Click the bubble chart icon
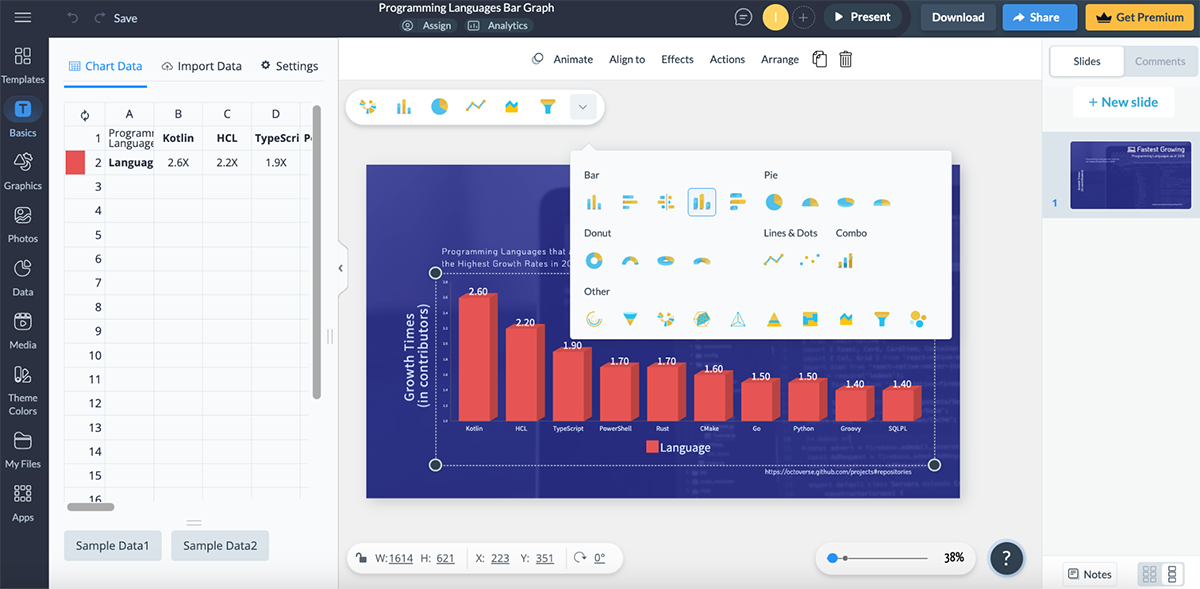This screenshot has height=589, width=1200. [x=918, y=319]
